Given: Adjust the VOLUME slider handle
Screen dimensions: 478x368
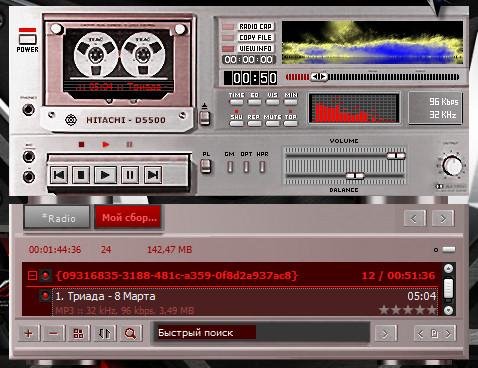Looking at the screenshot, I should point(396,156).
